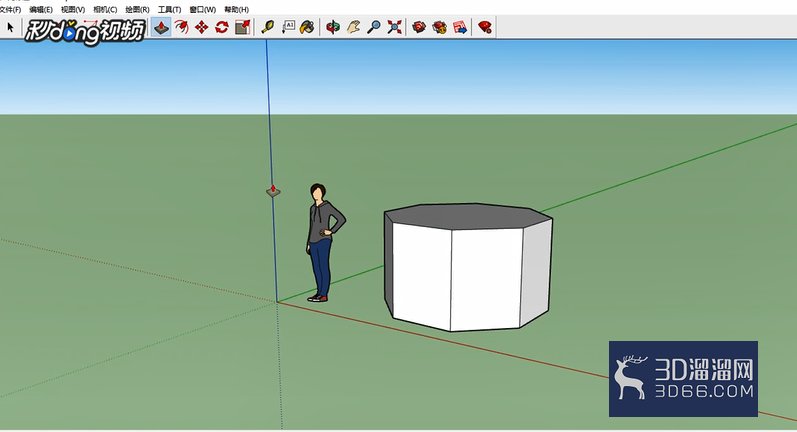Screen dimensions: 797x432
Task: Pick the Zoom magnifier tool
Action: tap(374, 27)
